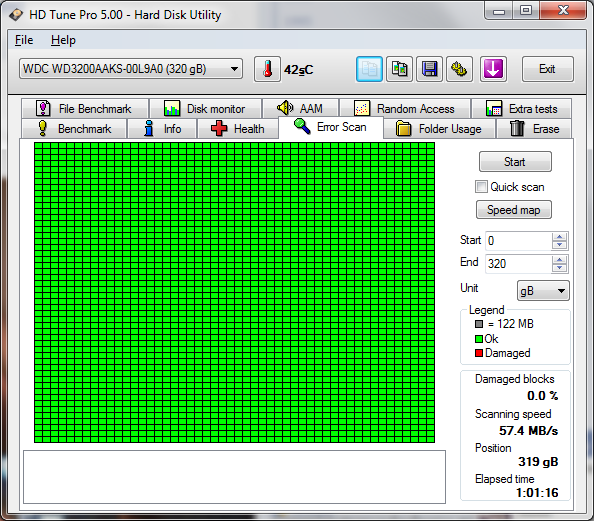Switch to the Random Access tab
This screenshot has width=594, height=521.
pyautogui.click(x=405, y=109)
